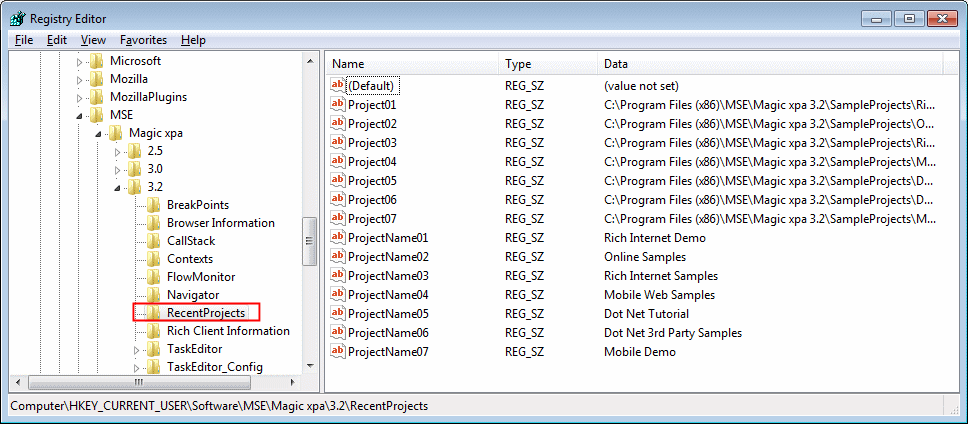Click the (Default) value icon
The image size is (968, 424).
click(338, 86)
